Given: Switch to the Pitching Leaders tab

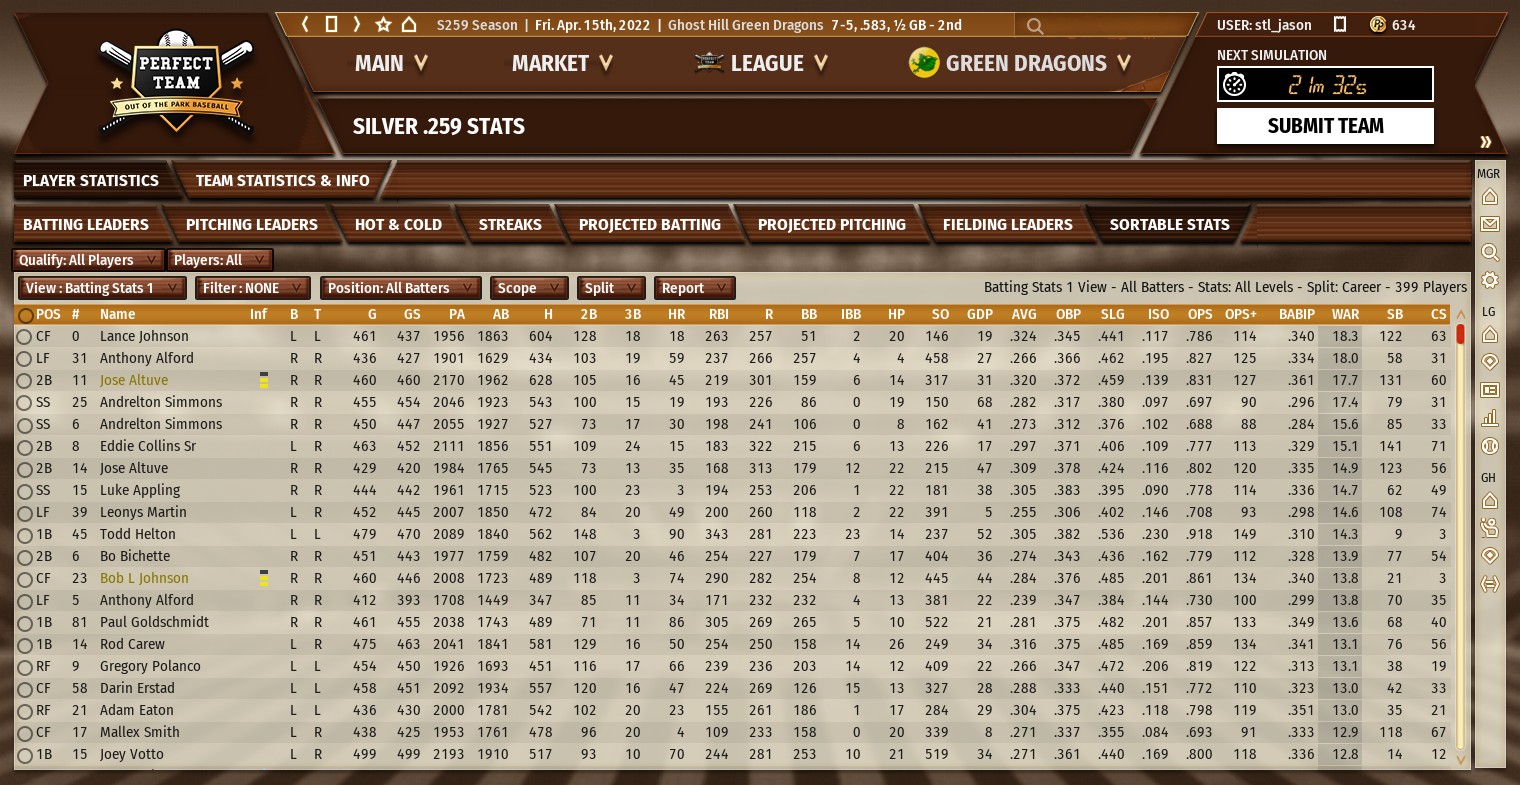Looking at the screenshot, I should (251, 225).
